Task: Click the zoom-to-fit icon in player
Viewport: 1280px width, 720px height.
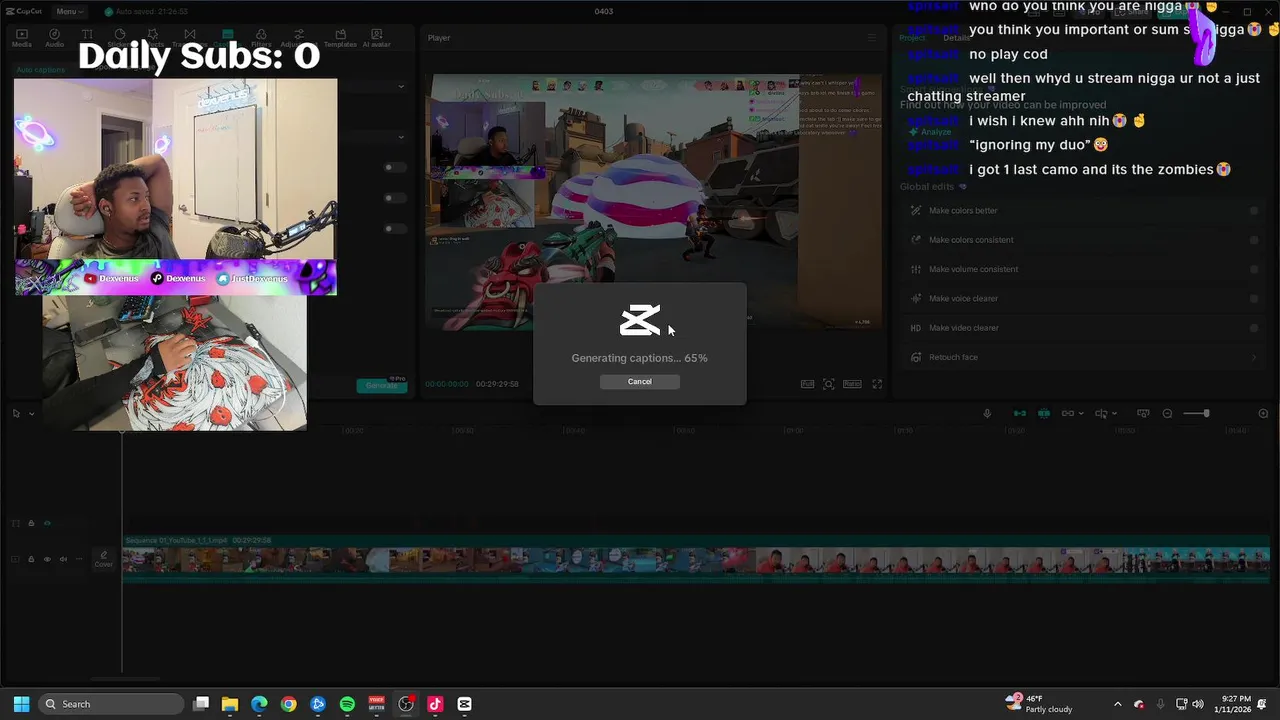Action: [829, 384]
